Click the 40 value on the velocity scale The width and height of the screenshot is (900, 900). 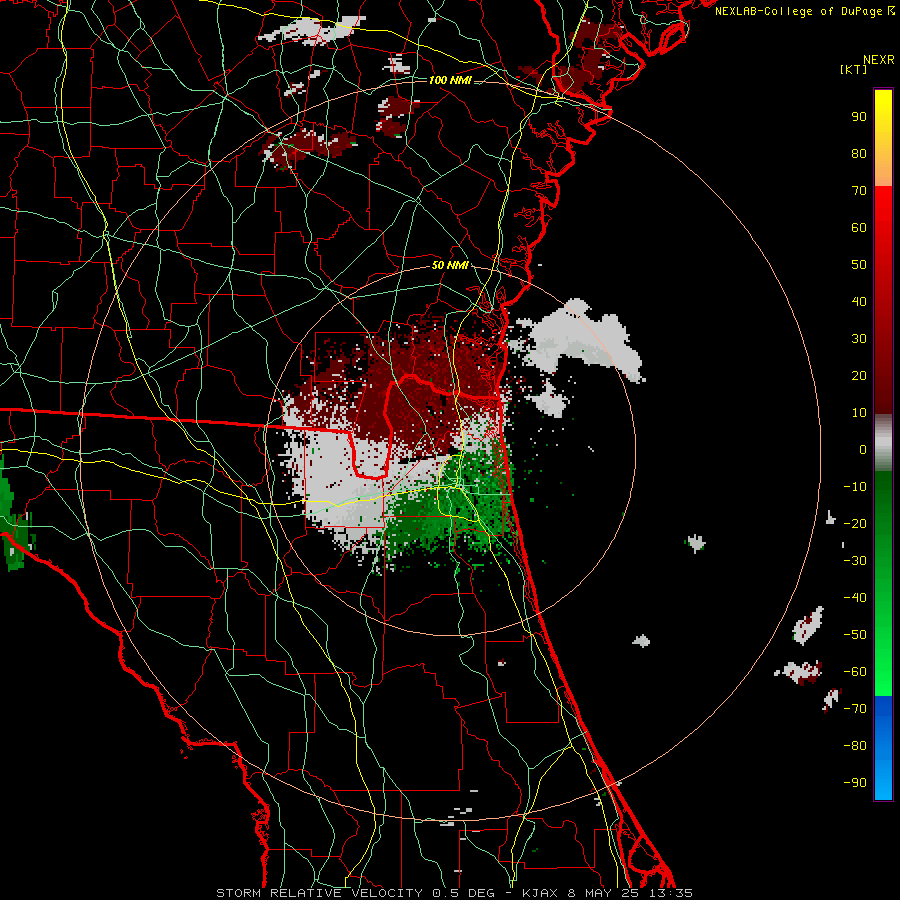click(859, 302)
